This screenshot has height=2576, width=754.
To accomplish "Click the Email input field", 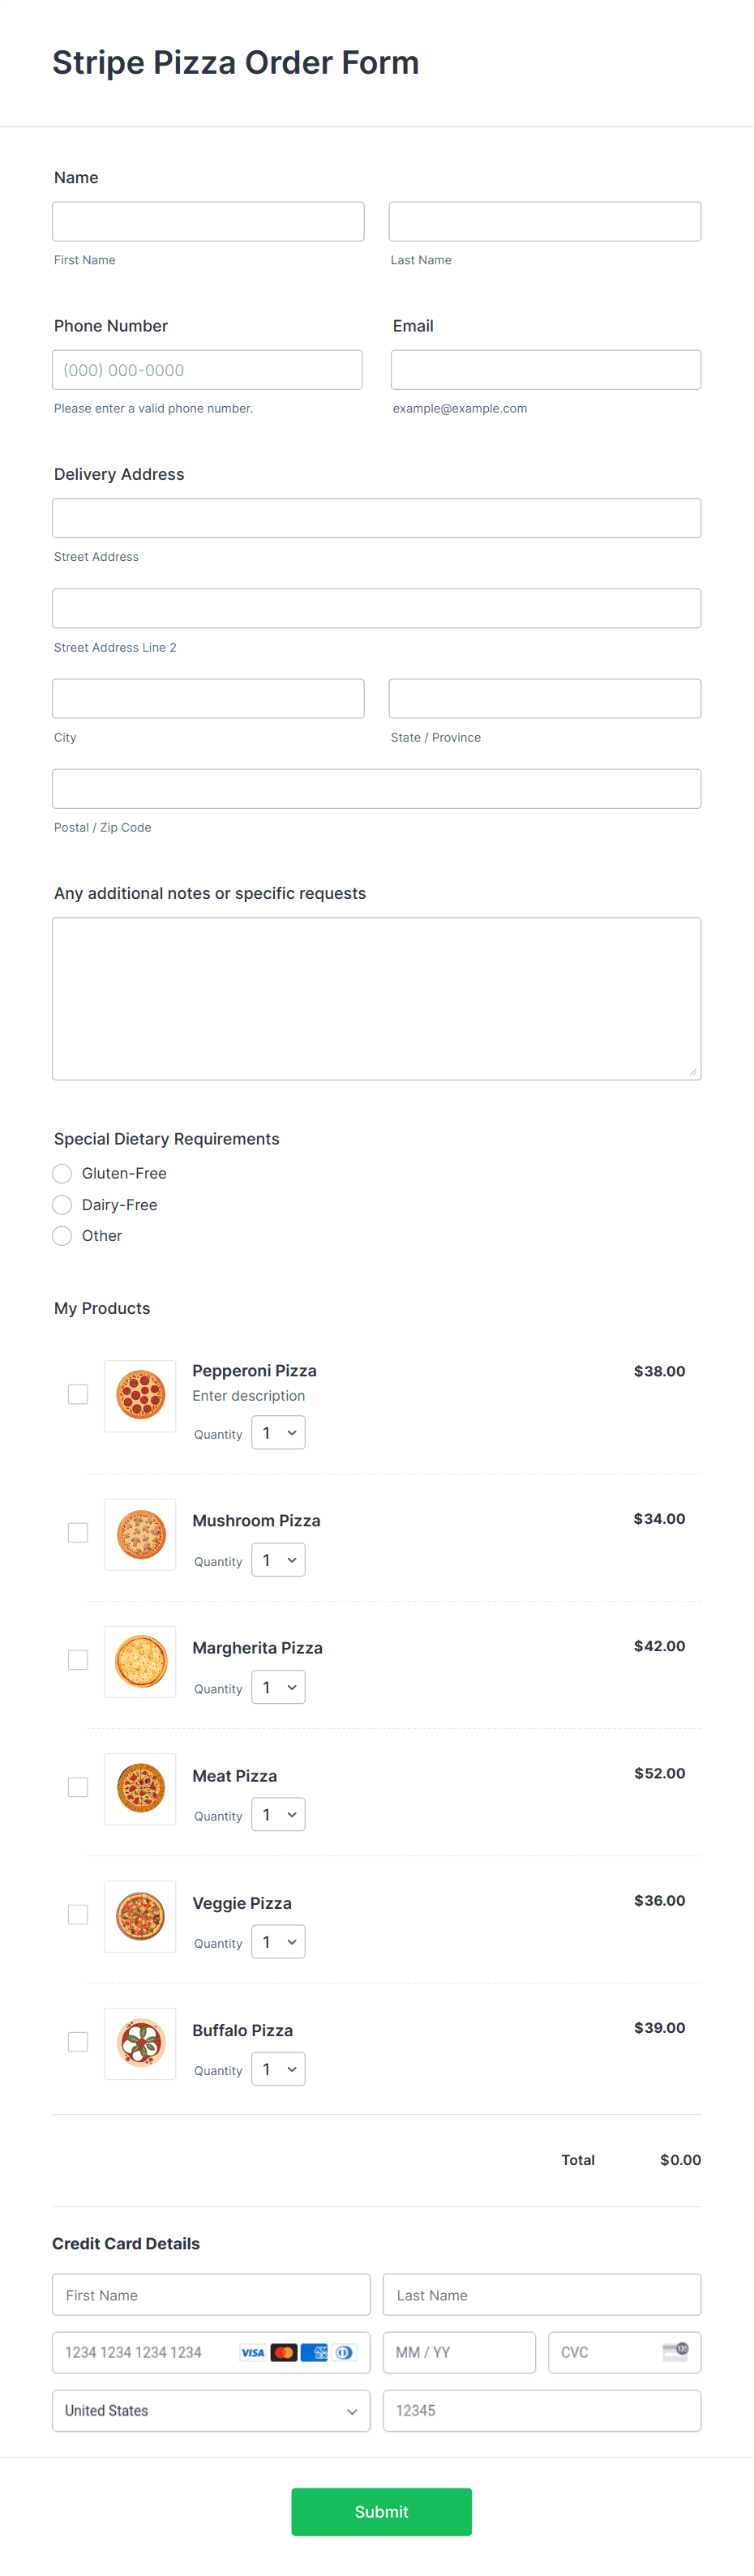I will click(x=544, y=369).
